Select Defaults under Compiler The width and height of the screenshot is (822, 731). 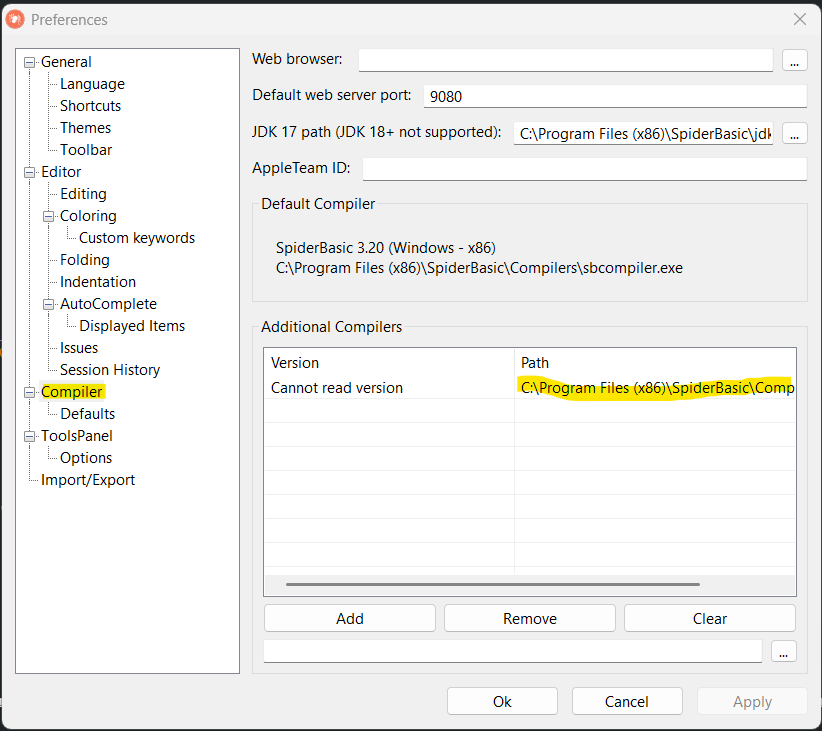click(87, 414)
